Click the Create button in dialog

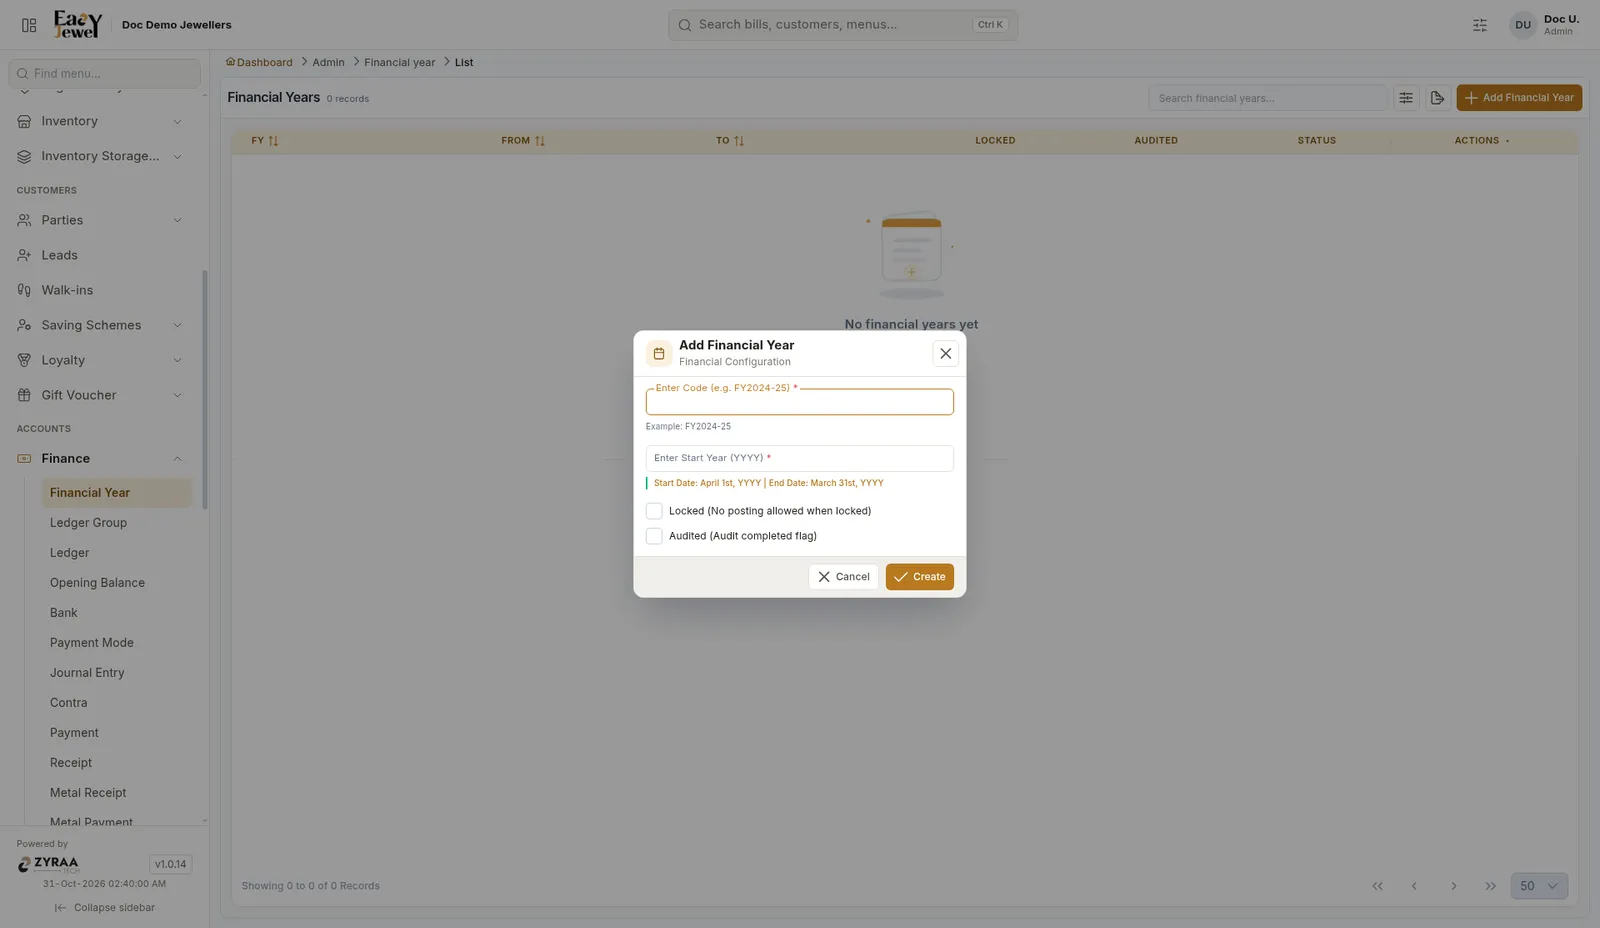pos(919,577)
